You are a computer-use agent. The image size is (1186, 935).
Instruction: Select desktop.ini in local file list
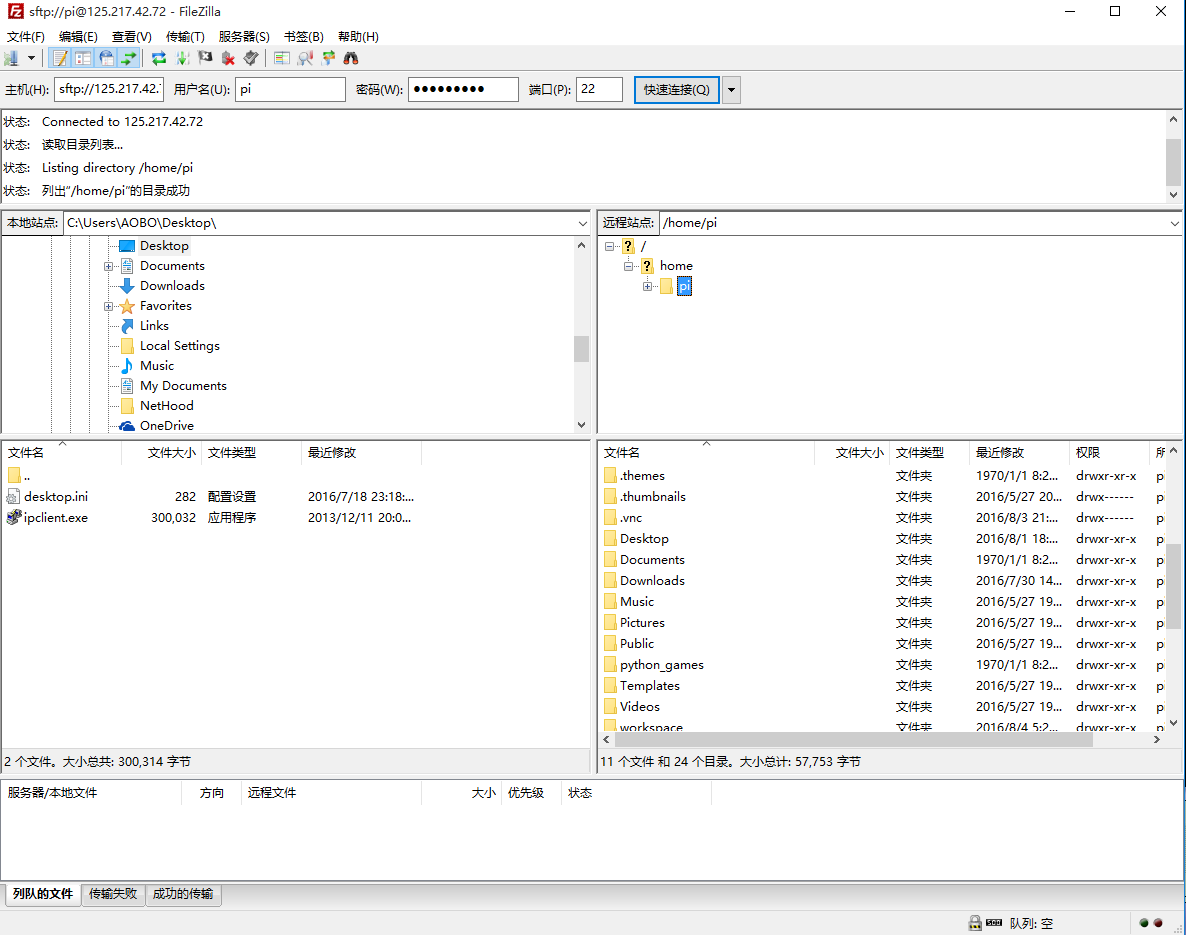(55, 497)
